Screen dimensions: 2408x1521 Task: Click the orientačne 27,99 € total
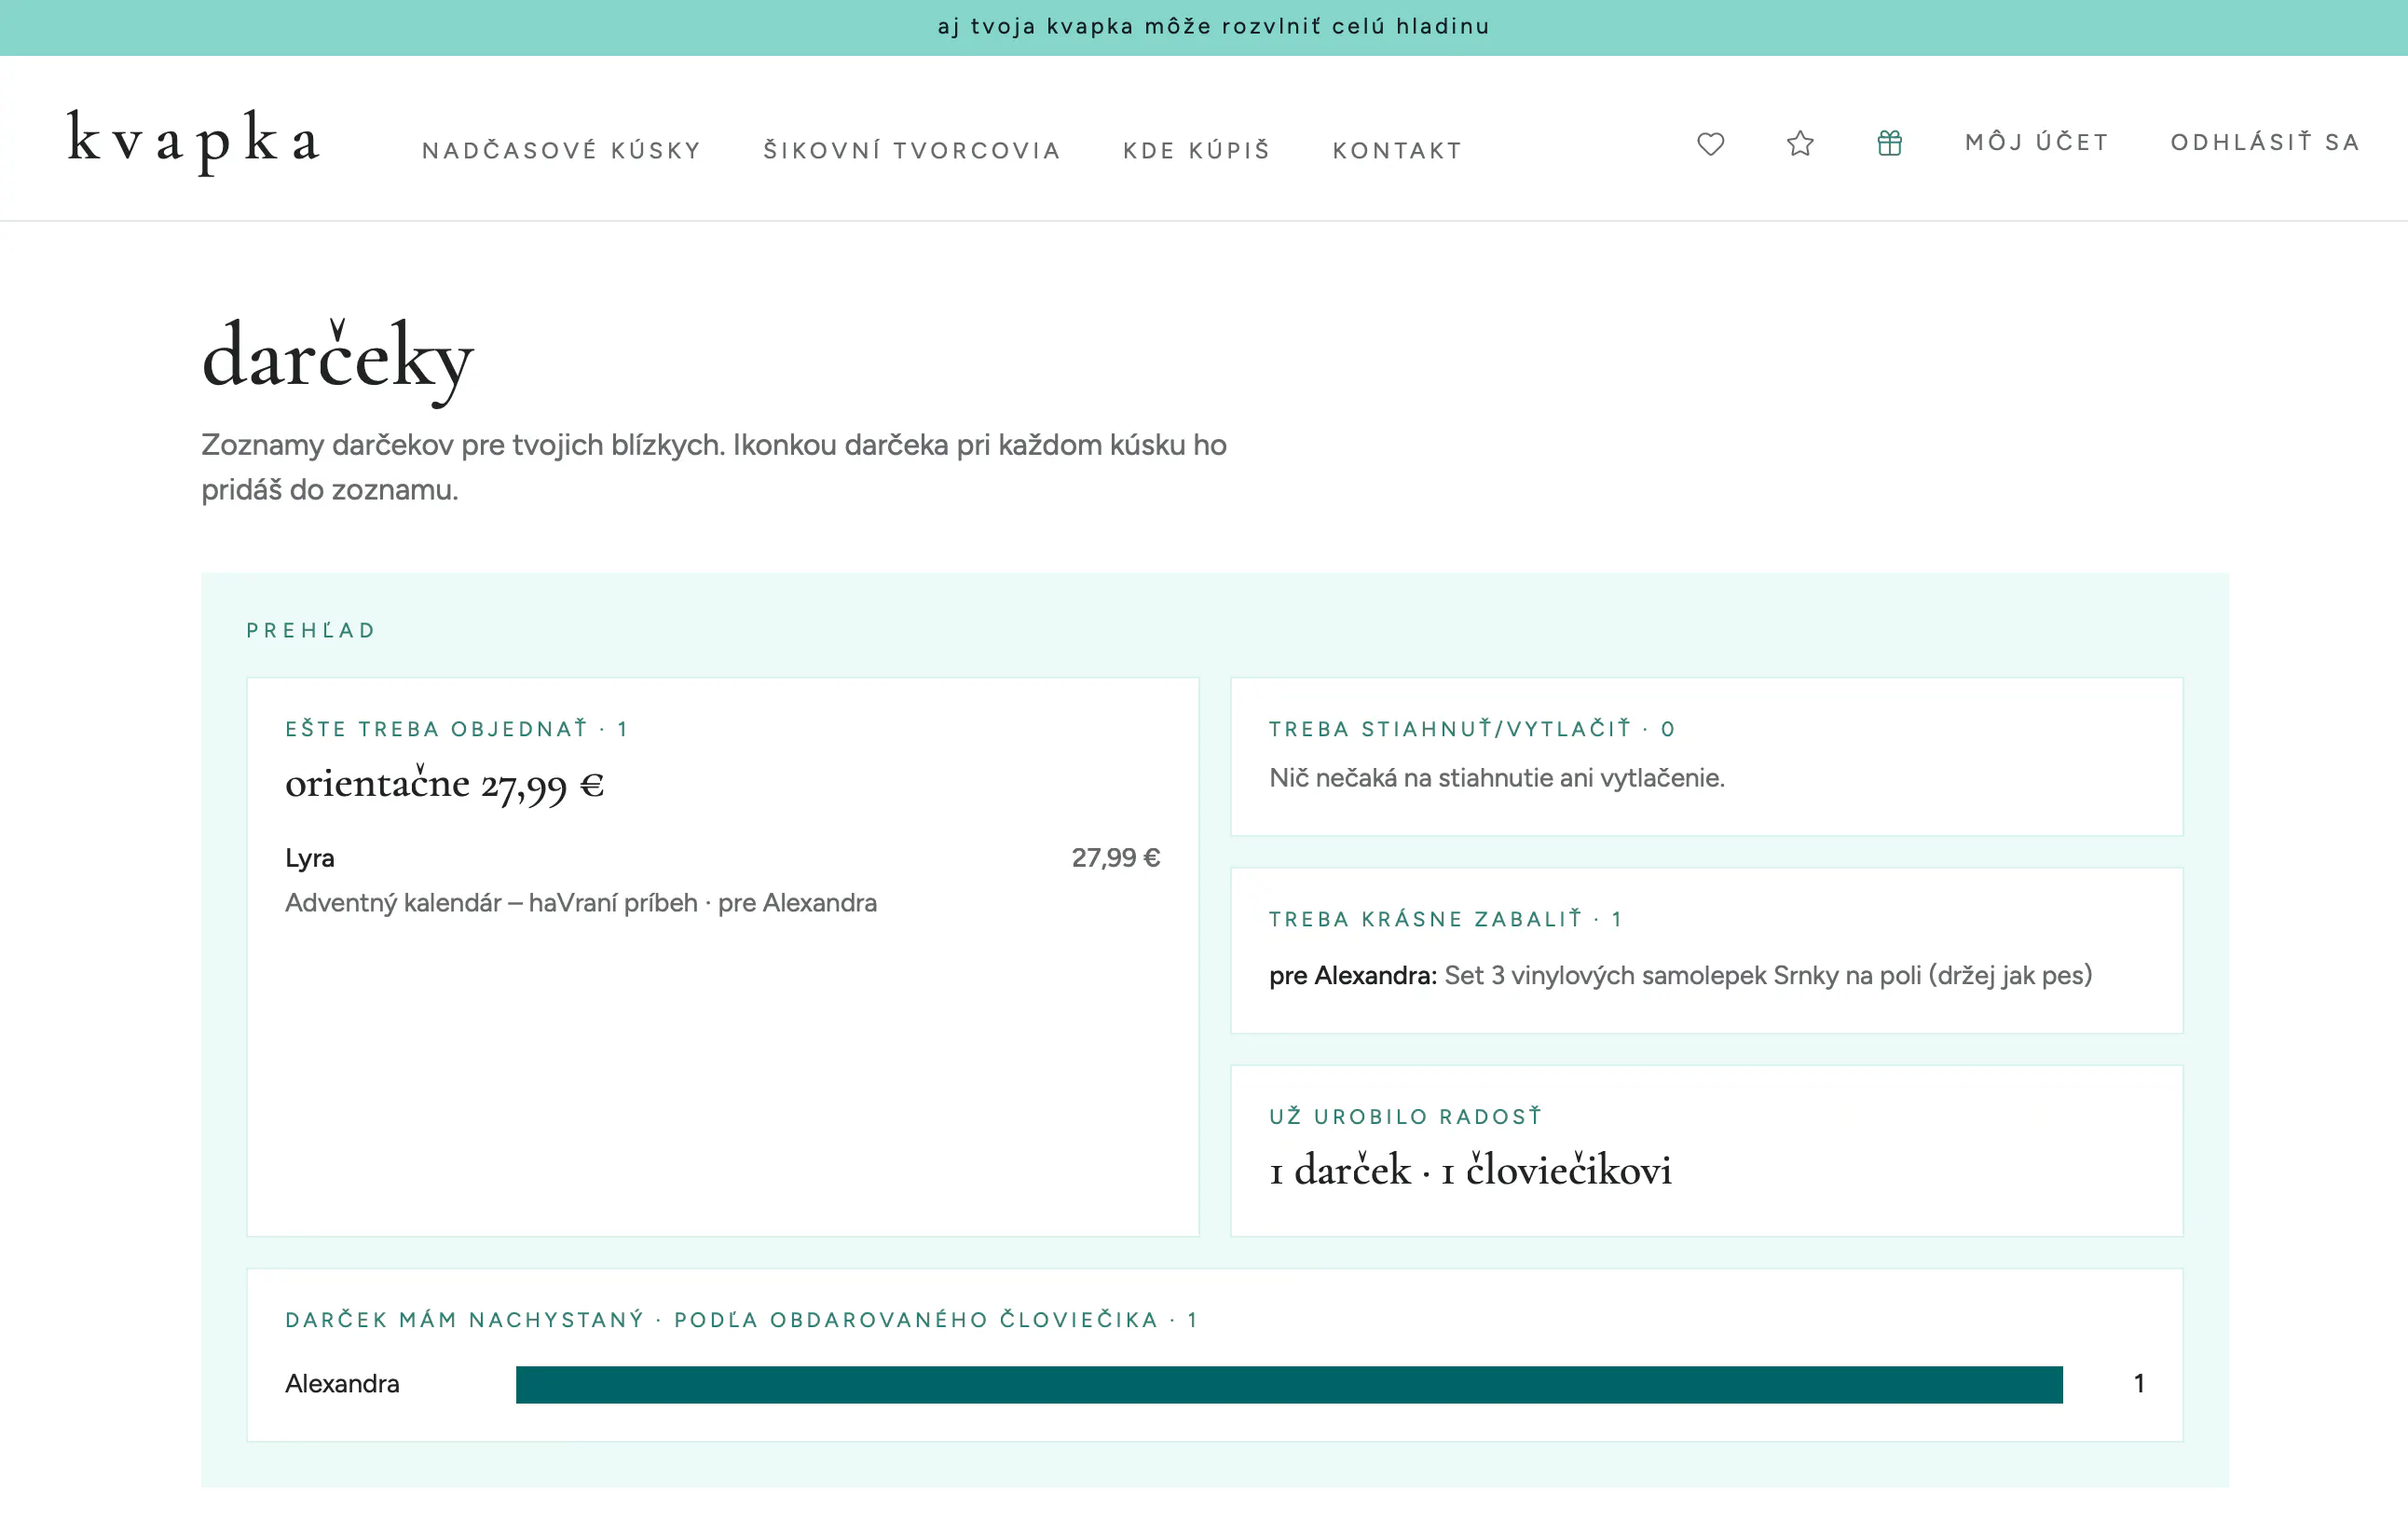pos(444,783)
